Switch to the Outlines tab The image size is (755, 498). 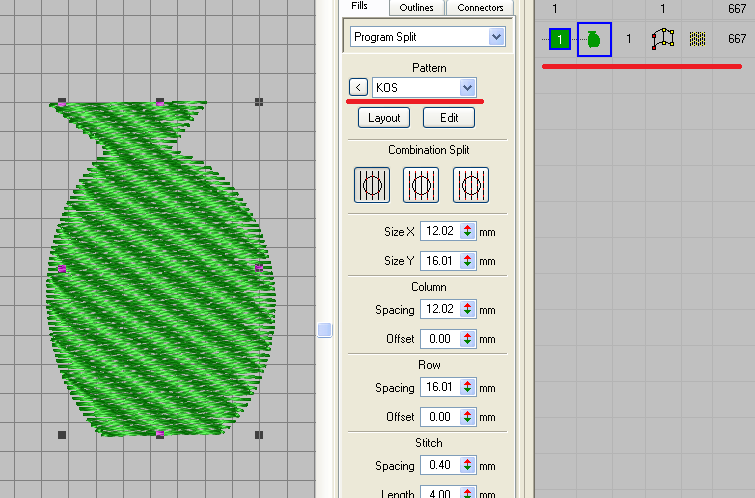tap(416, 8)
